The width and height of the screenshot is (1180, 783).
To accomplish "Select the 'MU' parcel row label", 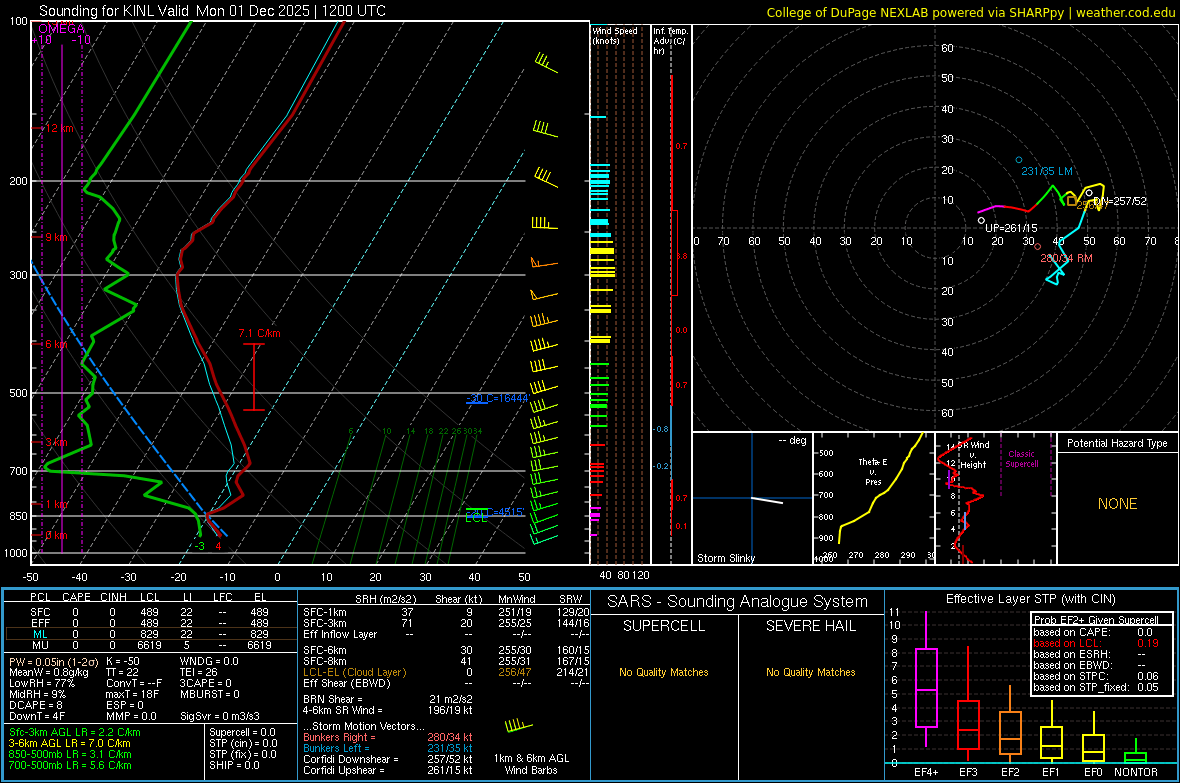I will pyautogui.click(x=41, y=644).
